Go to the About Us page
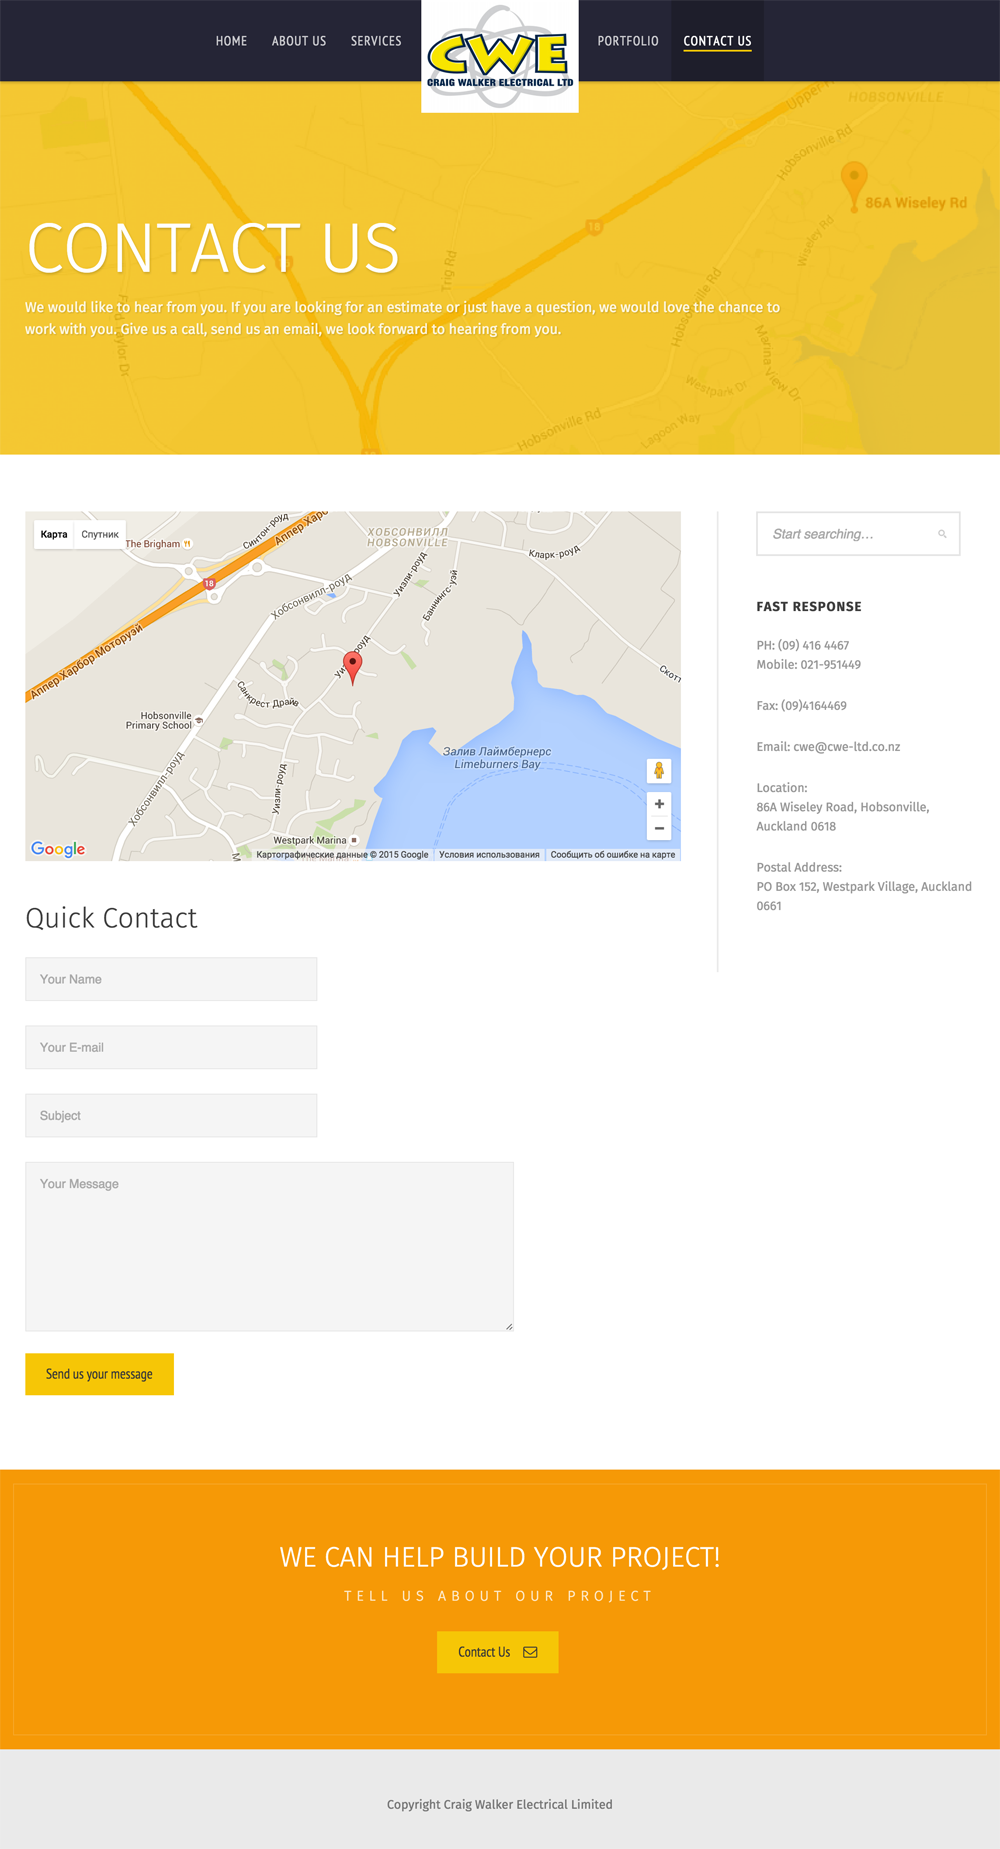The image size is (1000, 1849). click(x=299, y=41)
